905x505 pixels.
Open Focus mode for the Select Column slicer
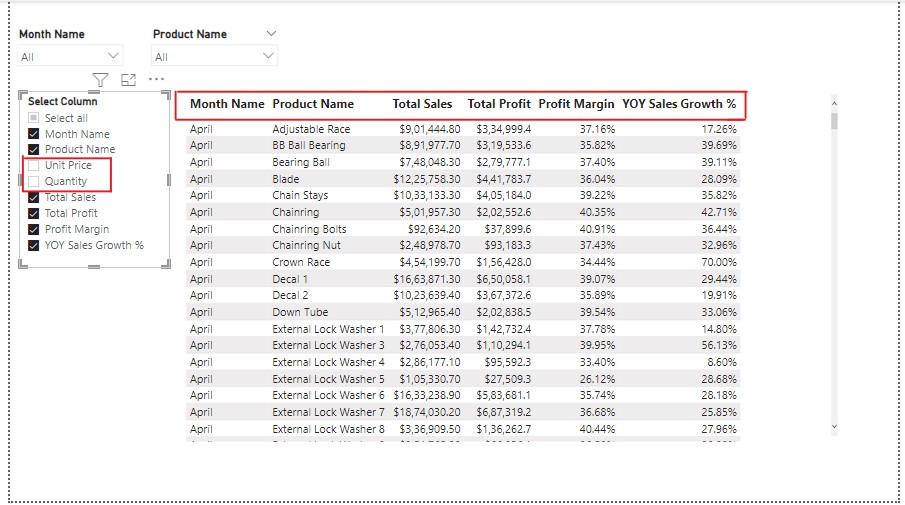[128, 80]
